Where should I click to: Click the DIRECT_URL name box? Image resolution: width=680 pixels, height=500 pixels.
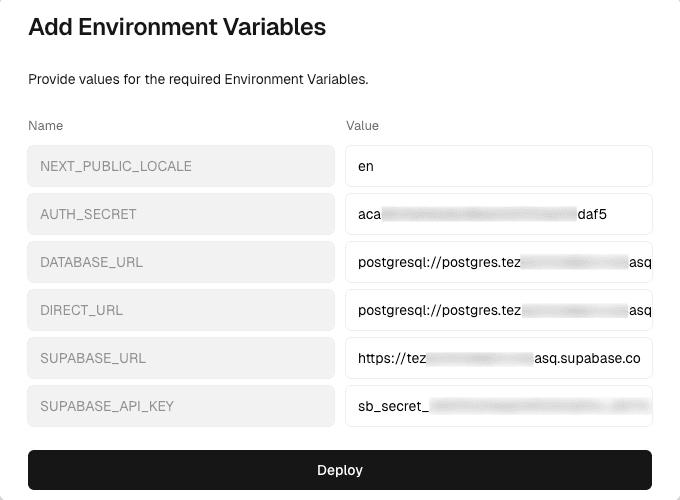point(181,310)
